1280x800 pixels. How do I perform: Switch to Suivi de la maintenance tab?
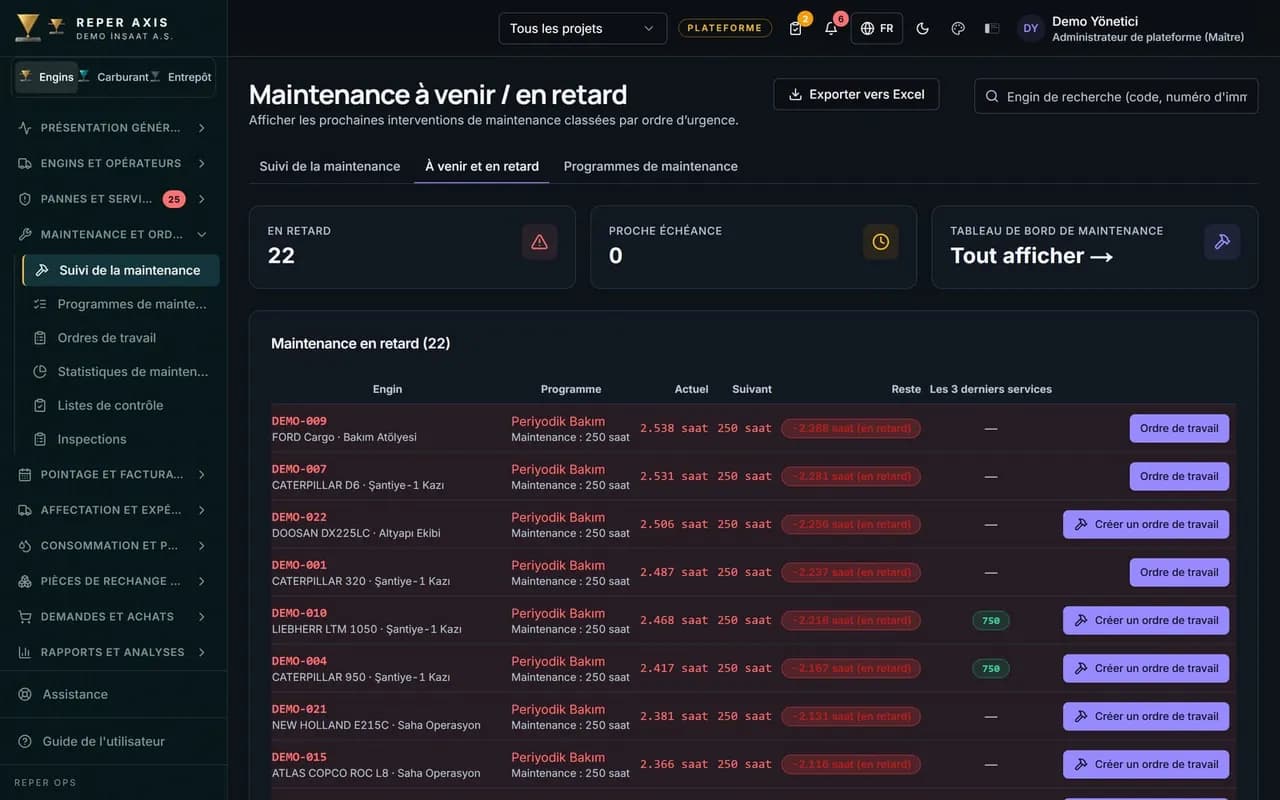point(330,166)
